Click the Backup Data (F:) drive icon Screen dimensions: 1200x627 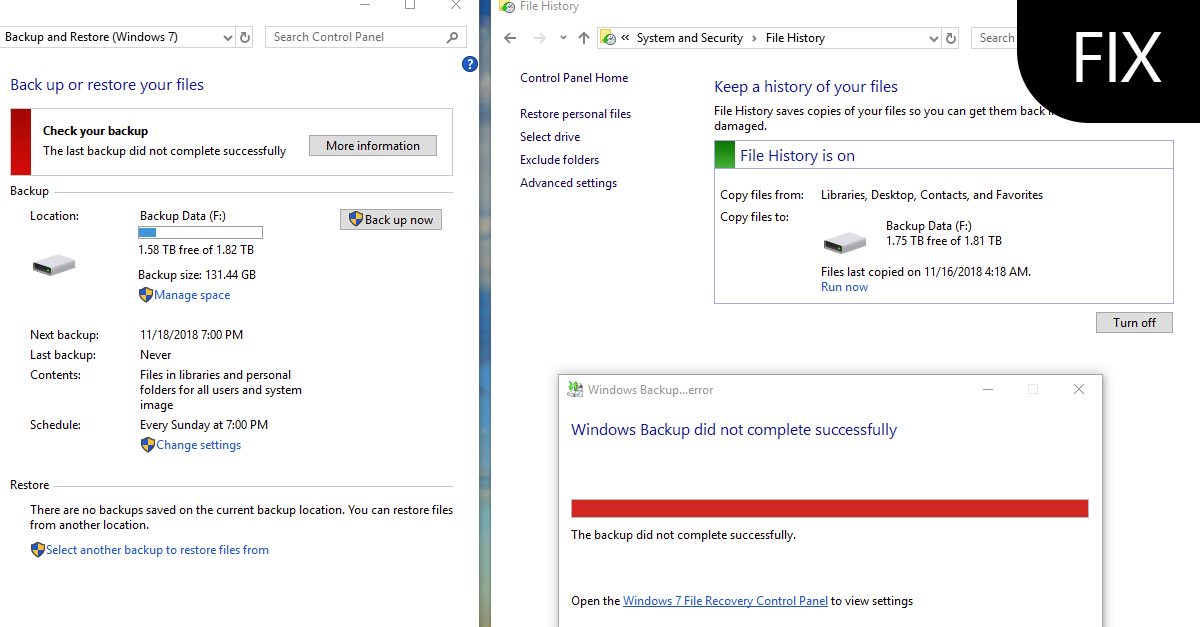coord(54,264)
